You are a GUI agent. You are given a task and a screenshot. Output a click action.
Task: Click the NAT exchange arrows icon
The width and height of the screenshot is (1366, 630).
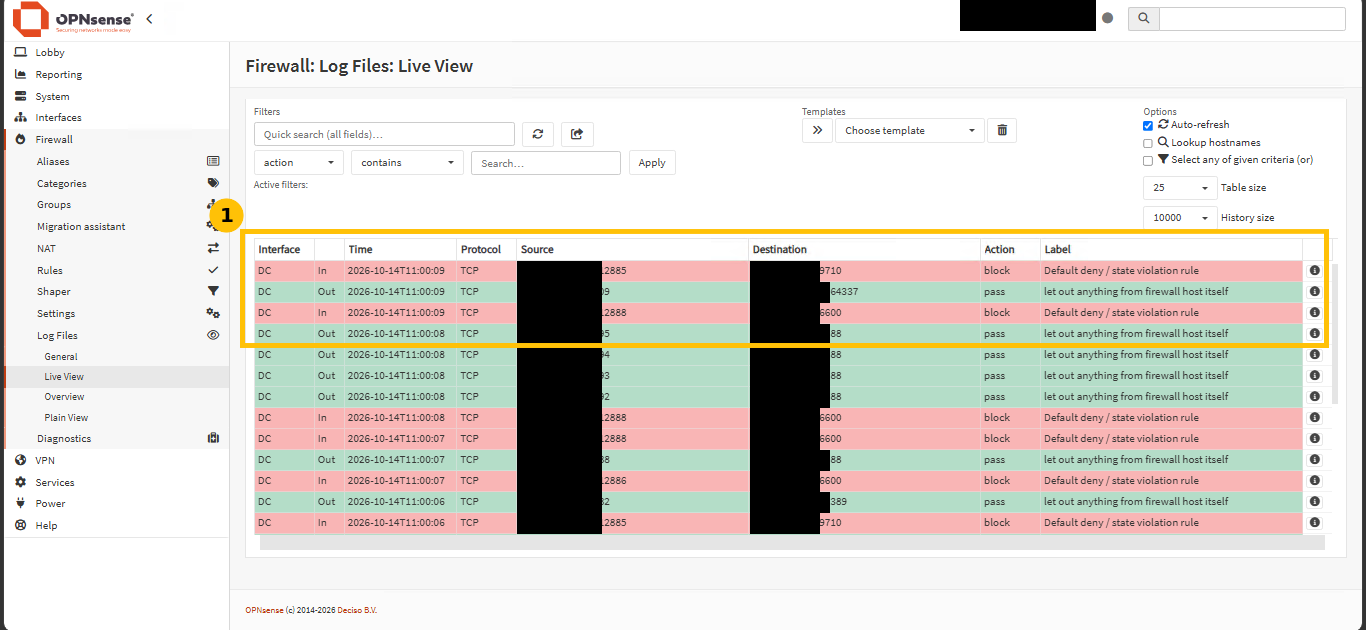[x=213, y=248]
